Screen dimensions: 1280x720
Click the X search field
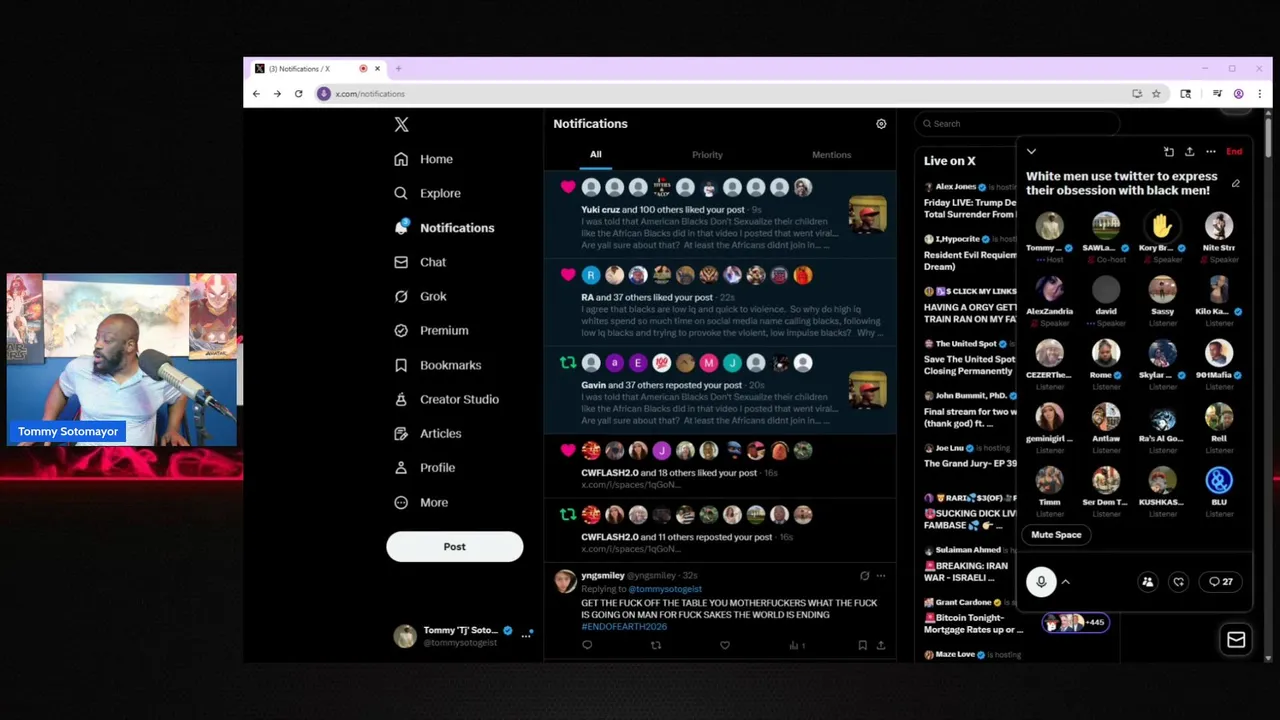[1017, 124]
